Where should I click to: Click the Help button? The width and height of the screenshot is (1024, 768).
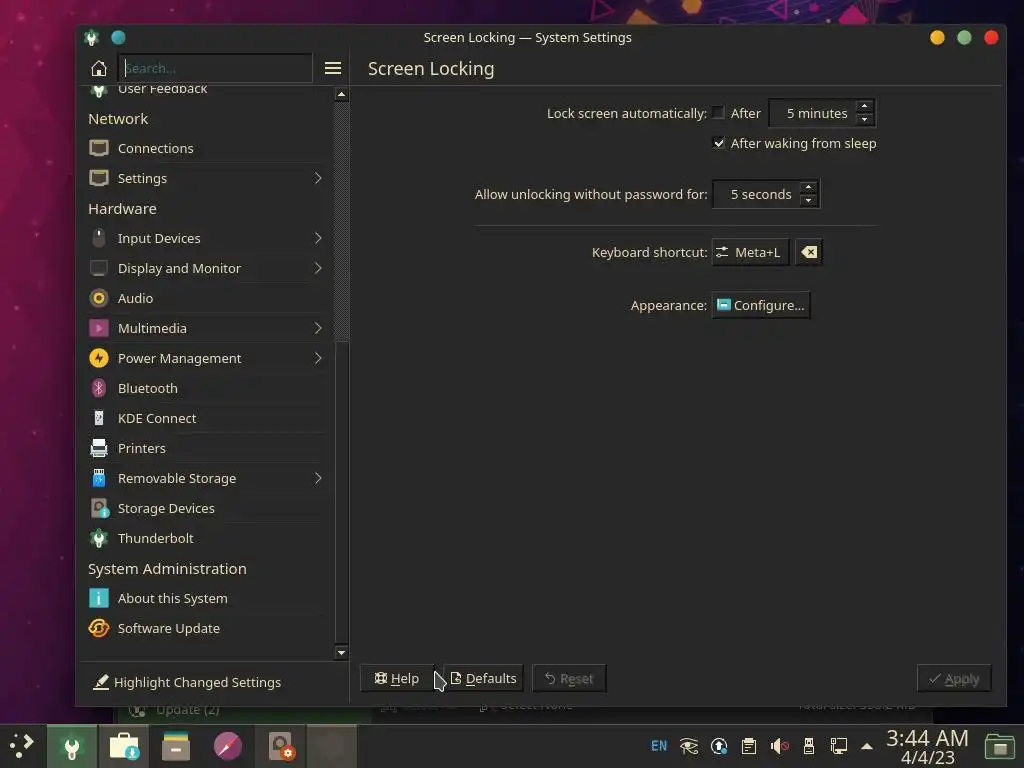click(x=397, y=679)
